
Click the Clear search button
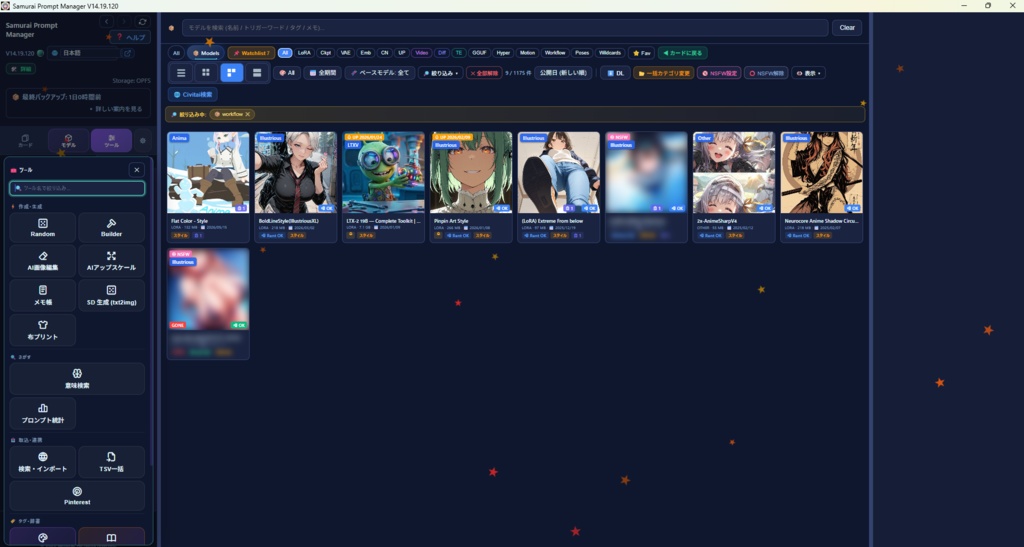pos(847,27)
